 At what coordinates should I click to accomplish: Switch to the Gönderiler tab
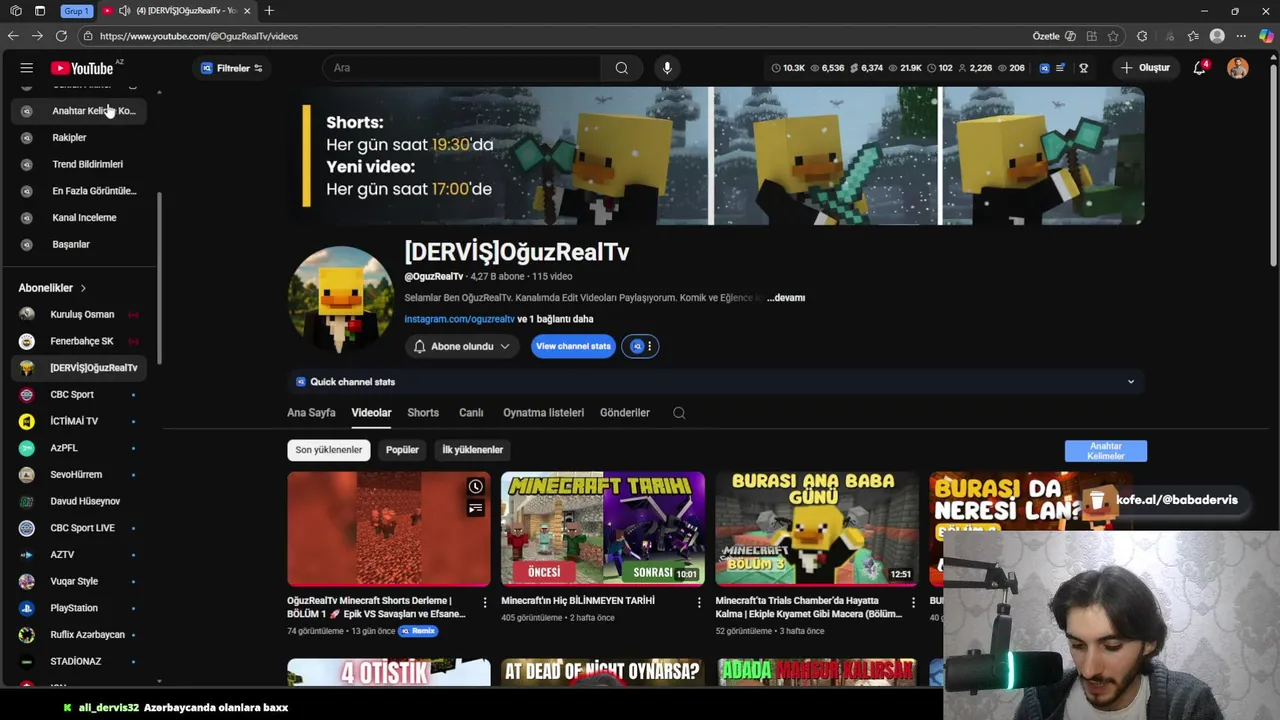tap(625, 413)
